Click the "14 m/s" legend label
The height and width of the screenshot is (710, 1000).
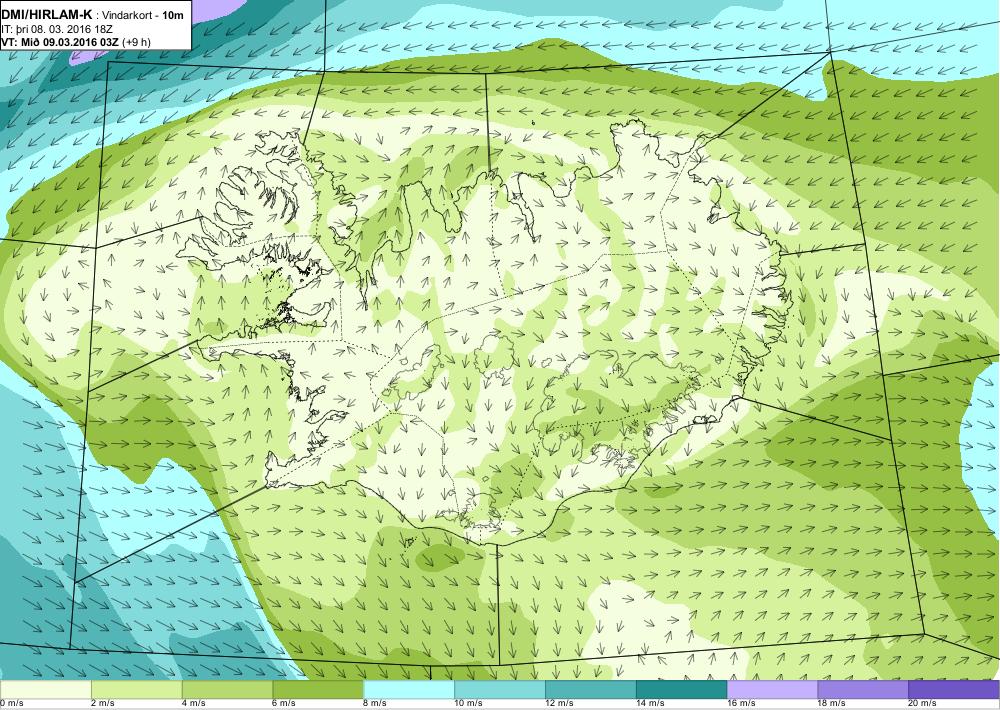[651, 704]
